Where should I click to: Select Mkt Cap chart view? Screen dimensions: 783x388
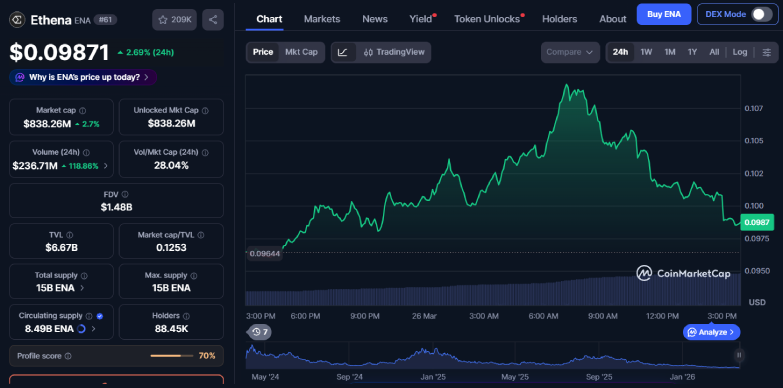point(301,52)
